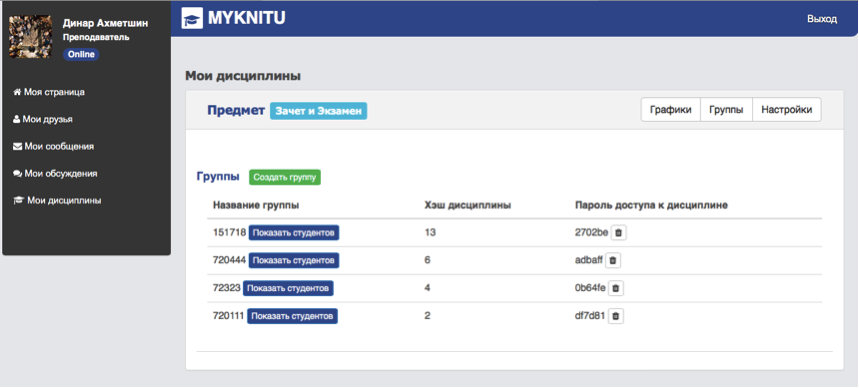The image size is (859, 388).
Task: Delete password 2702be with trash icon
Action: point(619,233)
